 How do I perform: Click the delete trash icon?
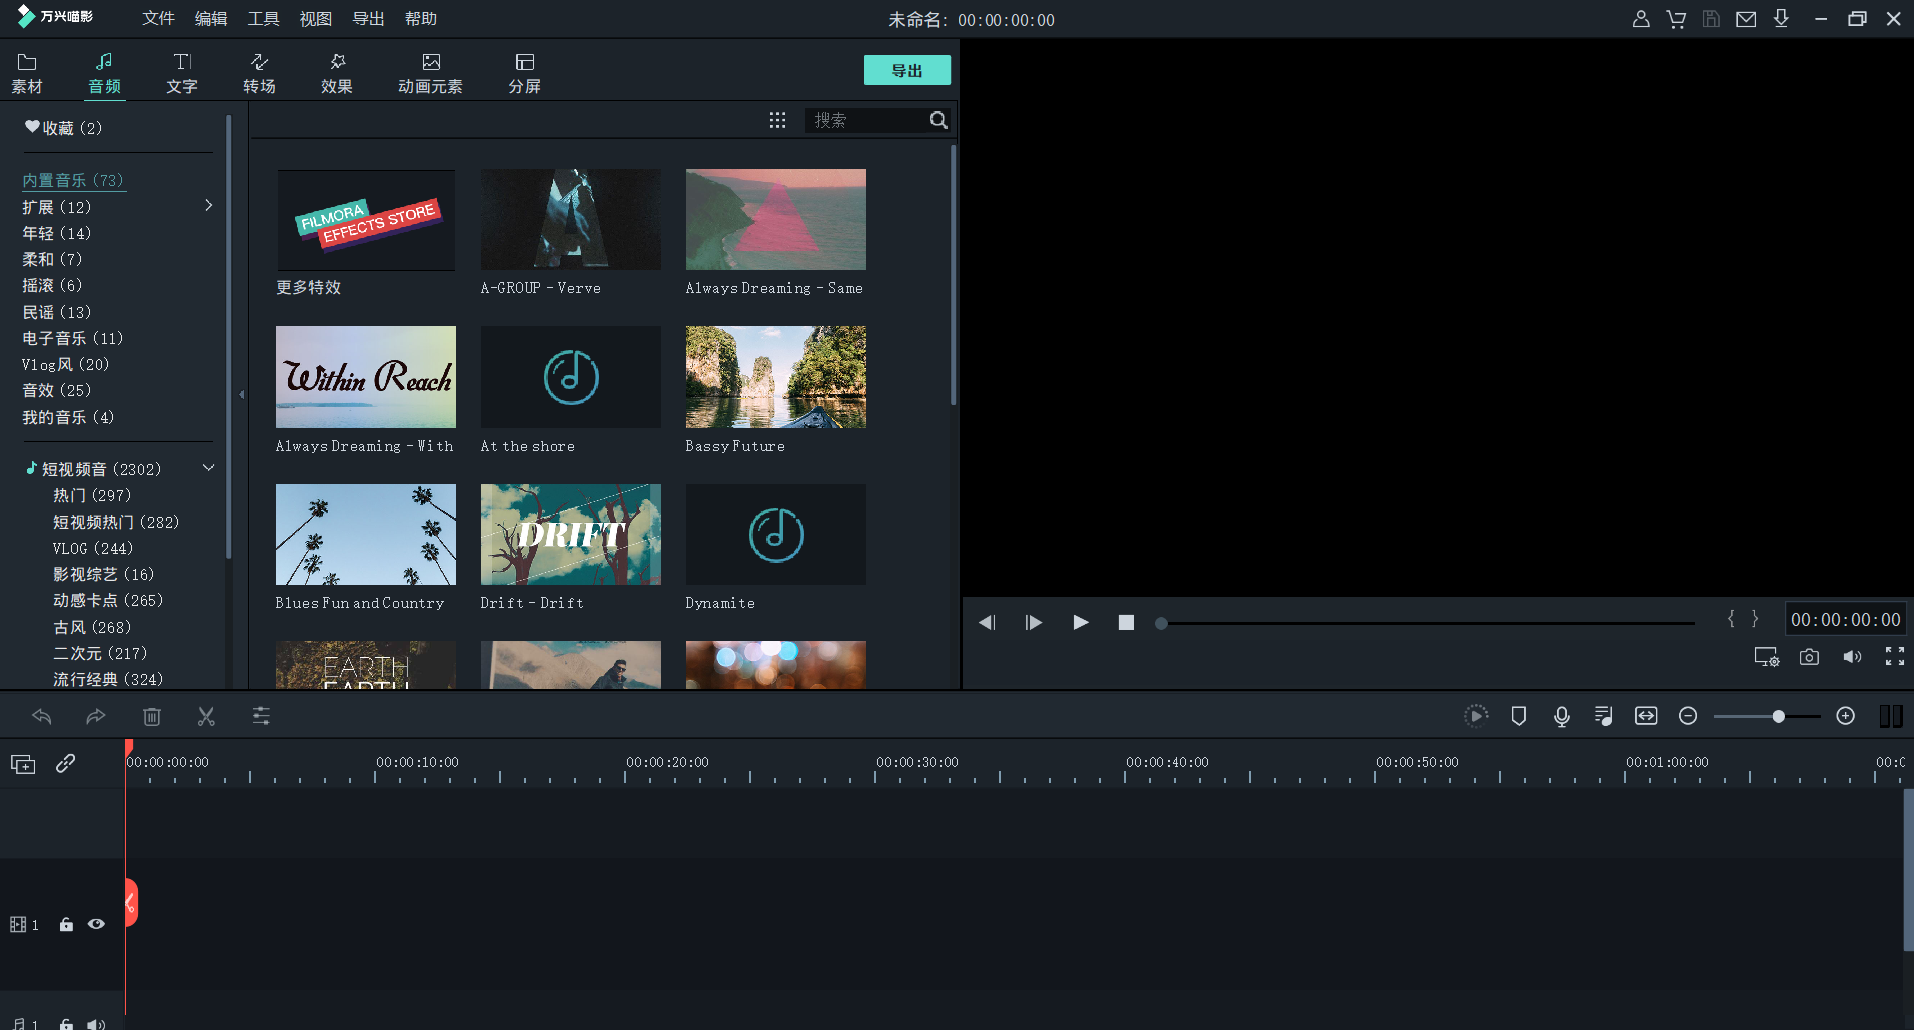[152, 716]
